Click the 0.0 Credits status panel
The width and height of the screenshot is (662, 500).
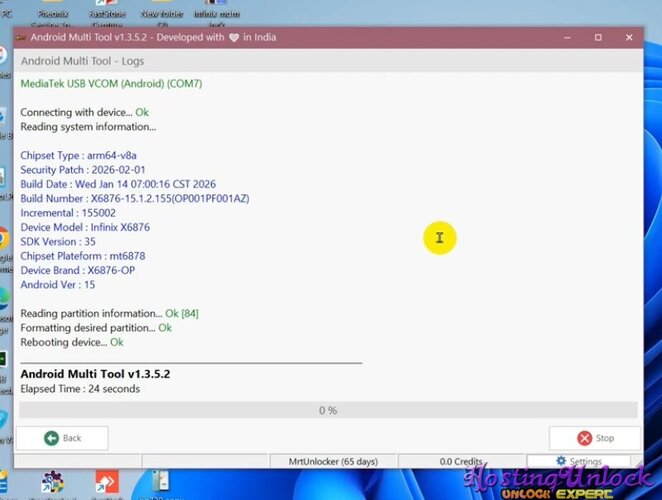point(461,461)
